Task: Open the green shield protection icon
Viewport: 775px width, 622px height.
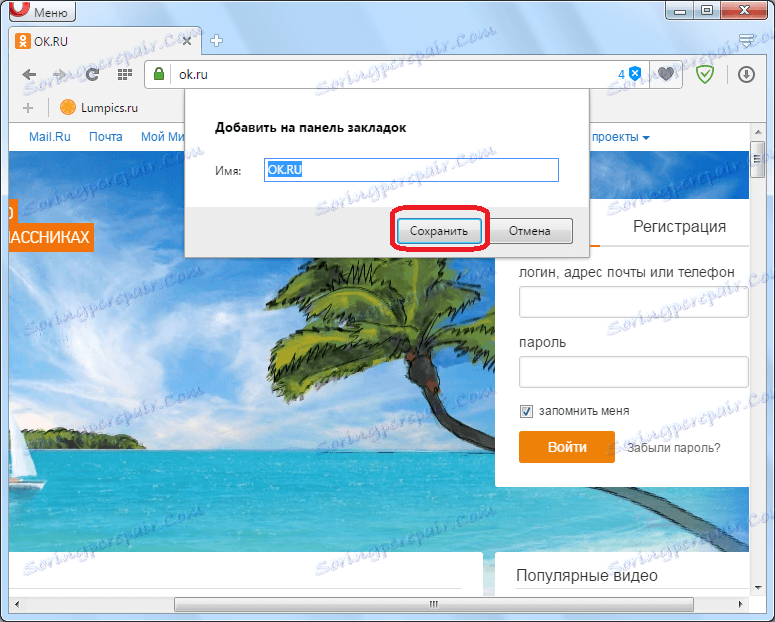Action: coord(705,75)
